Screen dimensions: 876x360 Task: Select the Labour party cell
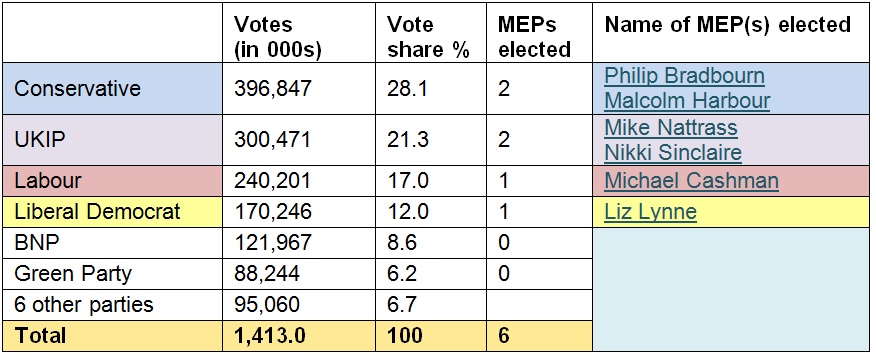tap(112, 181)
